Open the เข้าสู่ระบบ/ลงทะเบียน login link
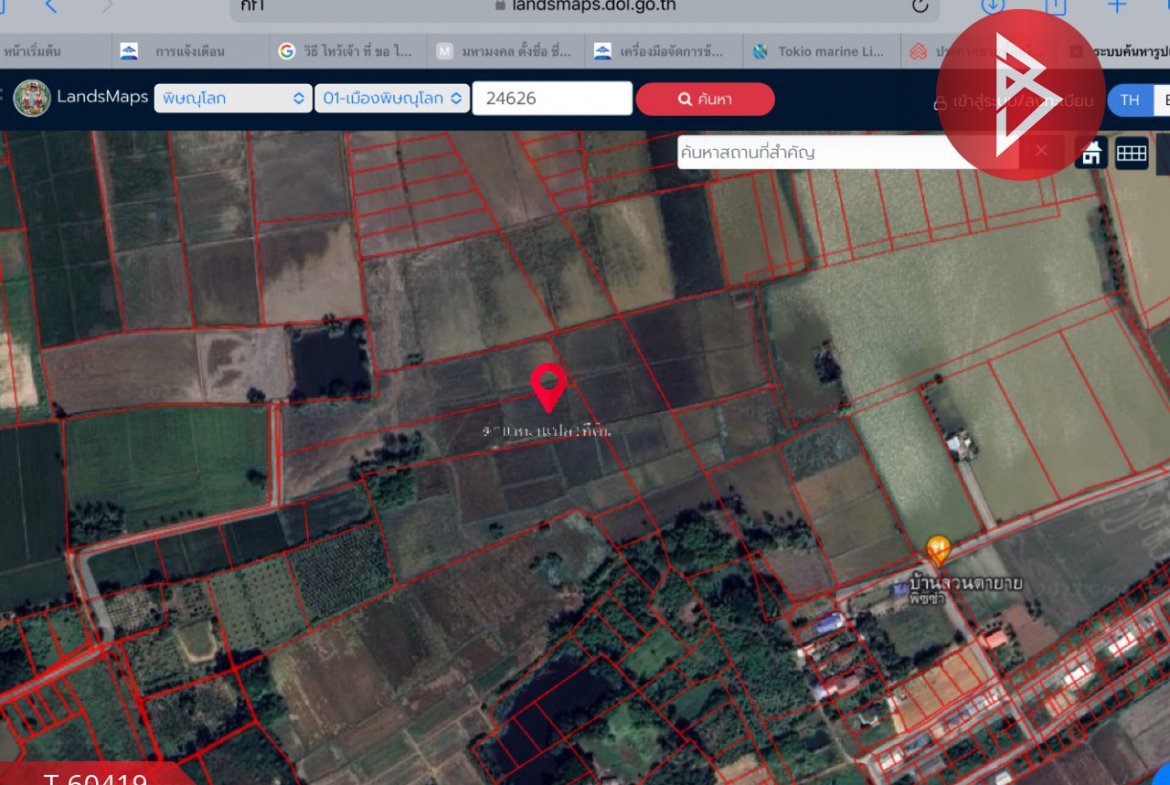 coord(1013,101)
